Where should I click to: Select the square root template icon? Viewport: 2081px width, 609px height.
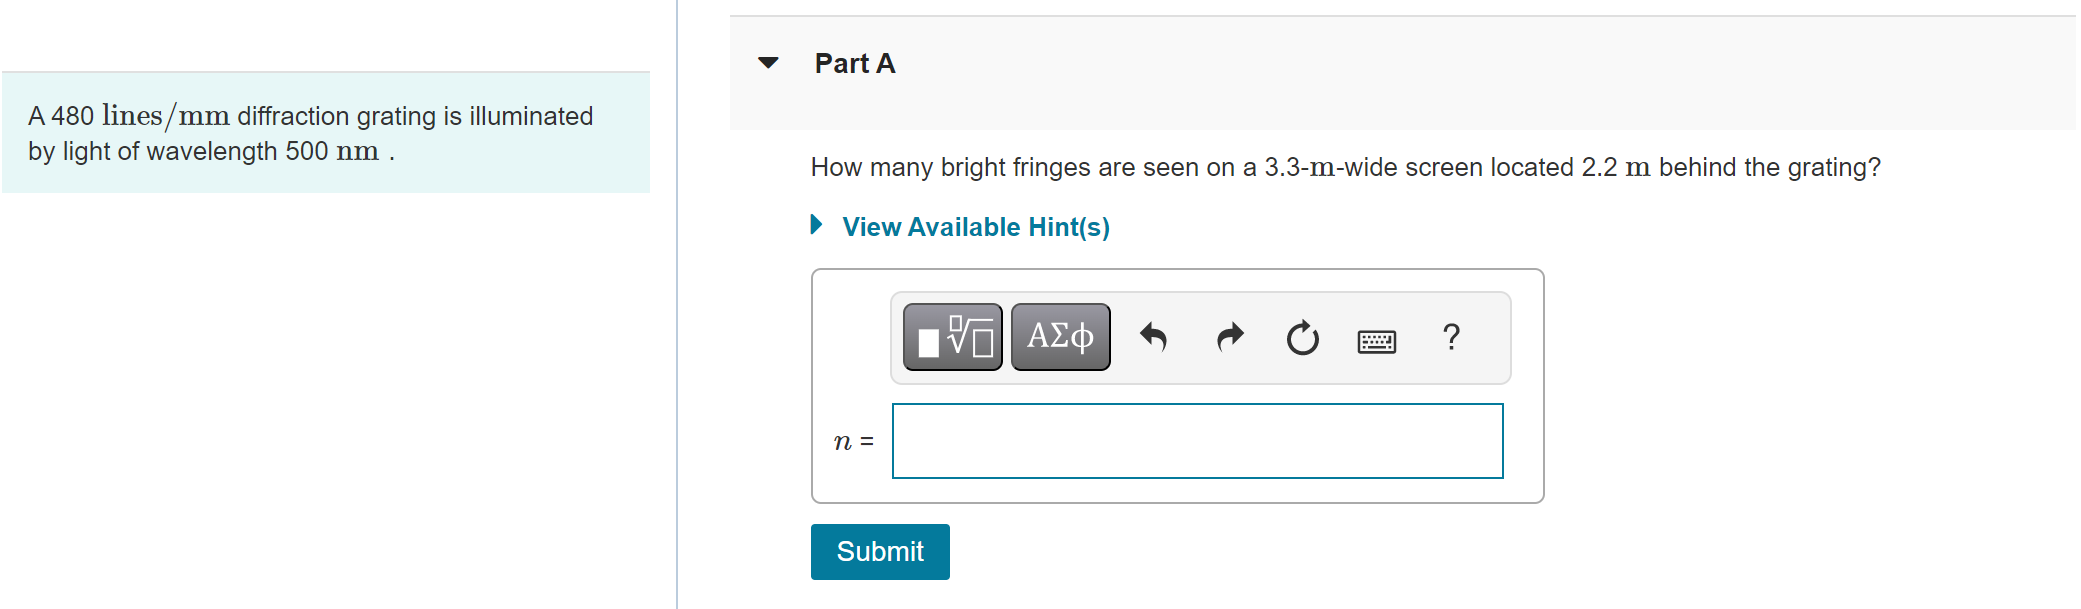pyautogui.click(x=950, y=336)
